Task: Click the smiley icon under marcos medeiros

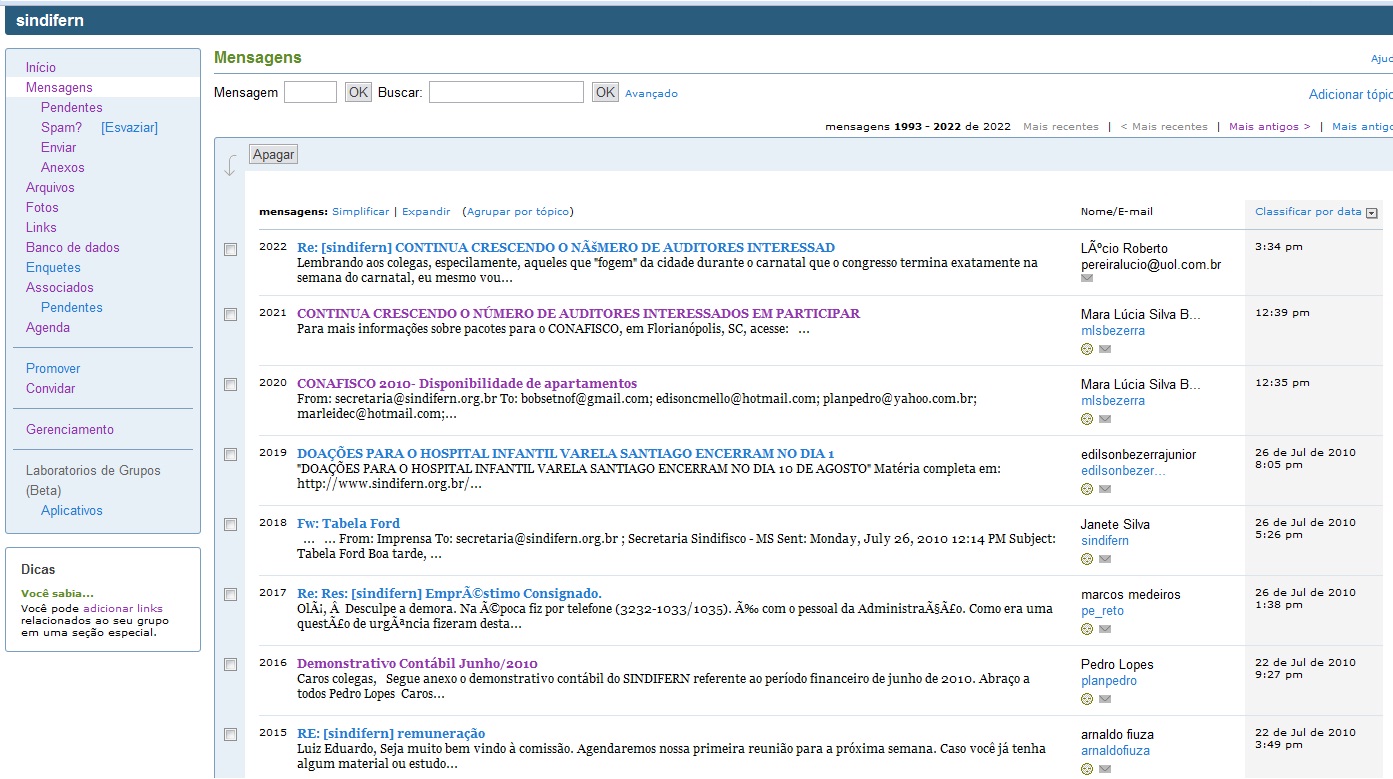Action: coord(1087,629)
